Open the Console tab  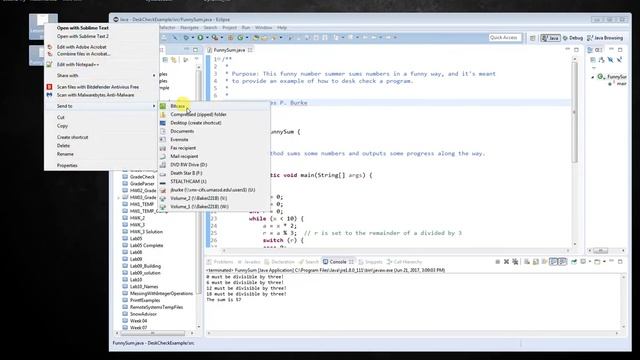(338, 262)
